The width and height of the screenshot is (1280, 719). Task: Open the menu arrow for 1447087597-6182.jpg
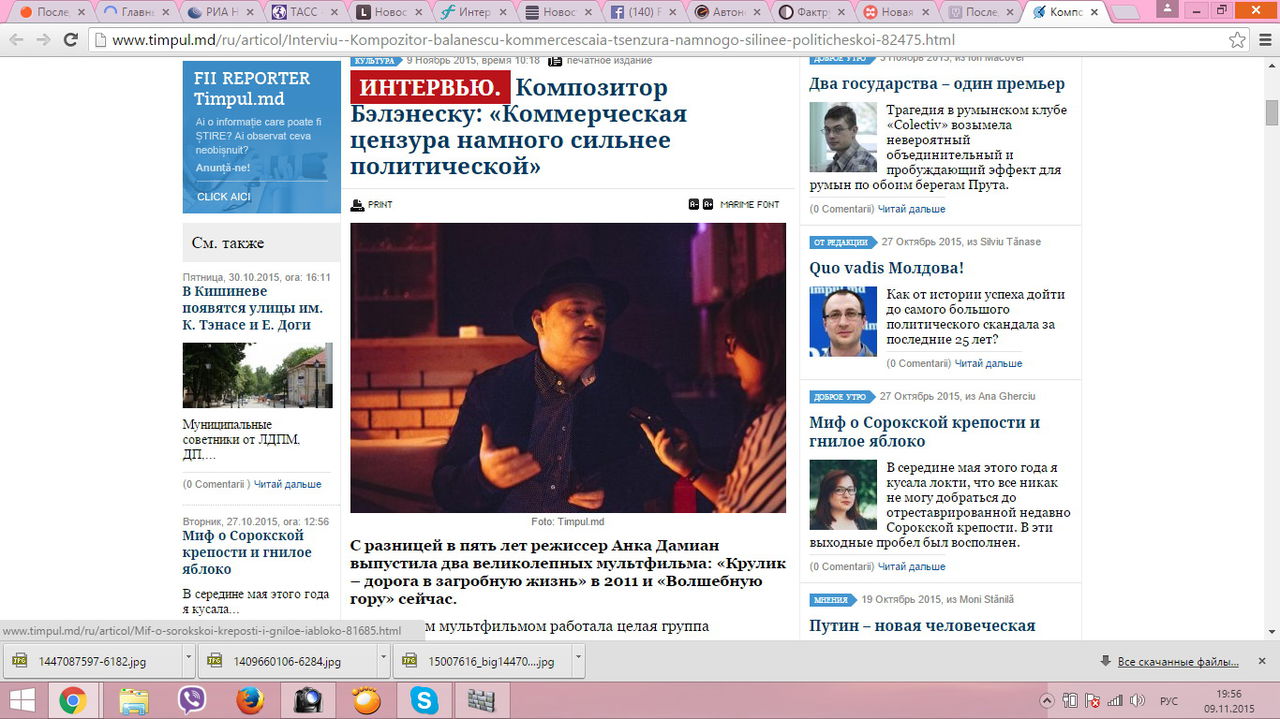coord(188,661)
